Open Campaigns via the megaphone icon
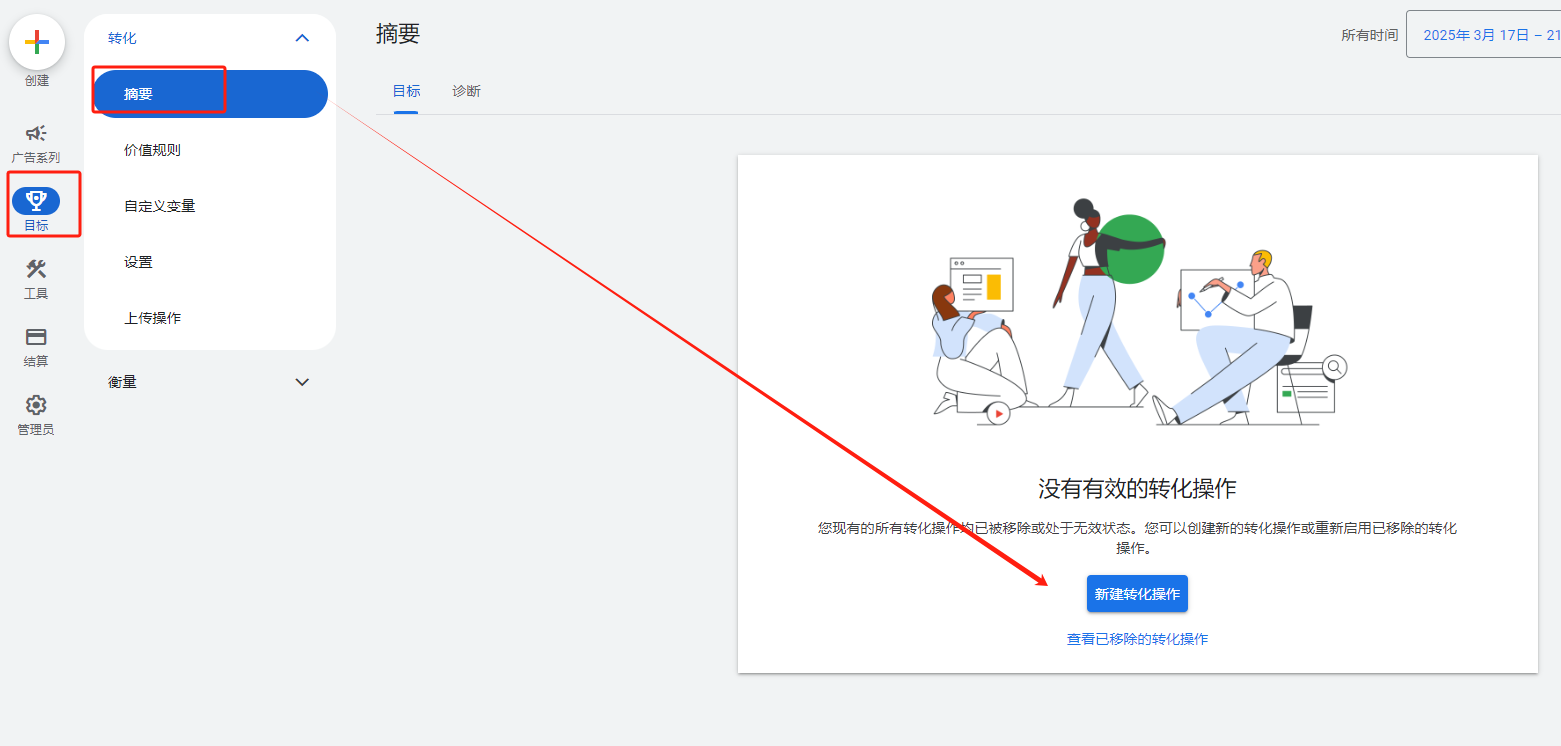The height and width of the screenshot is (746, 1561). (36, 134)
